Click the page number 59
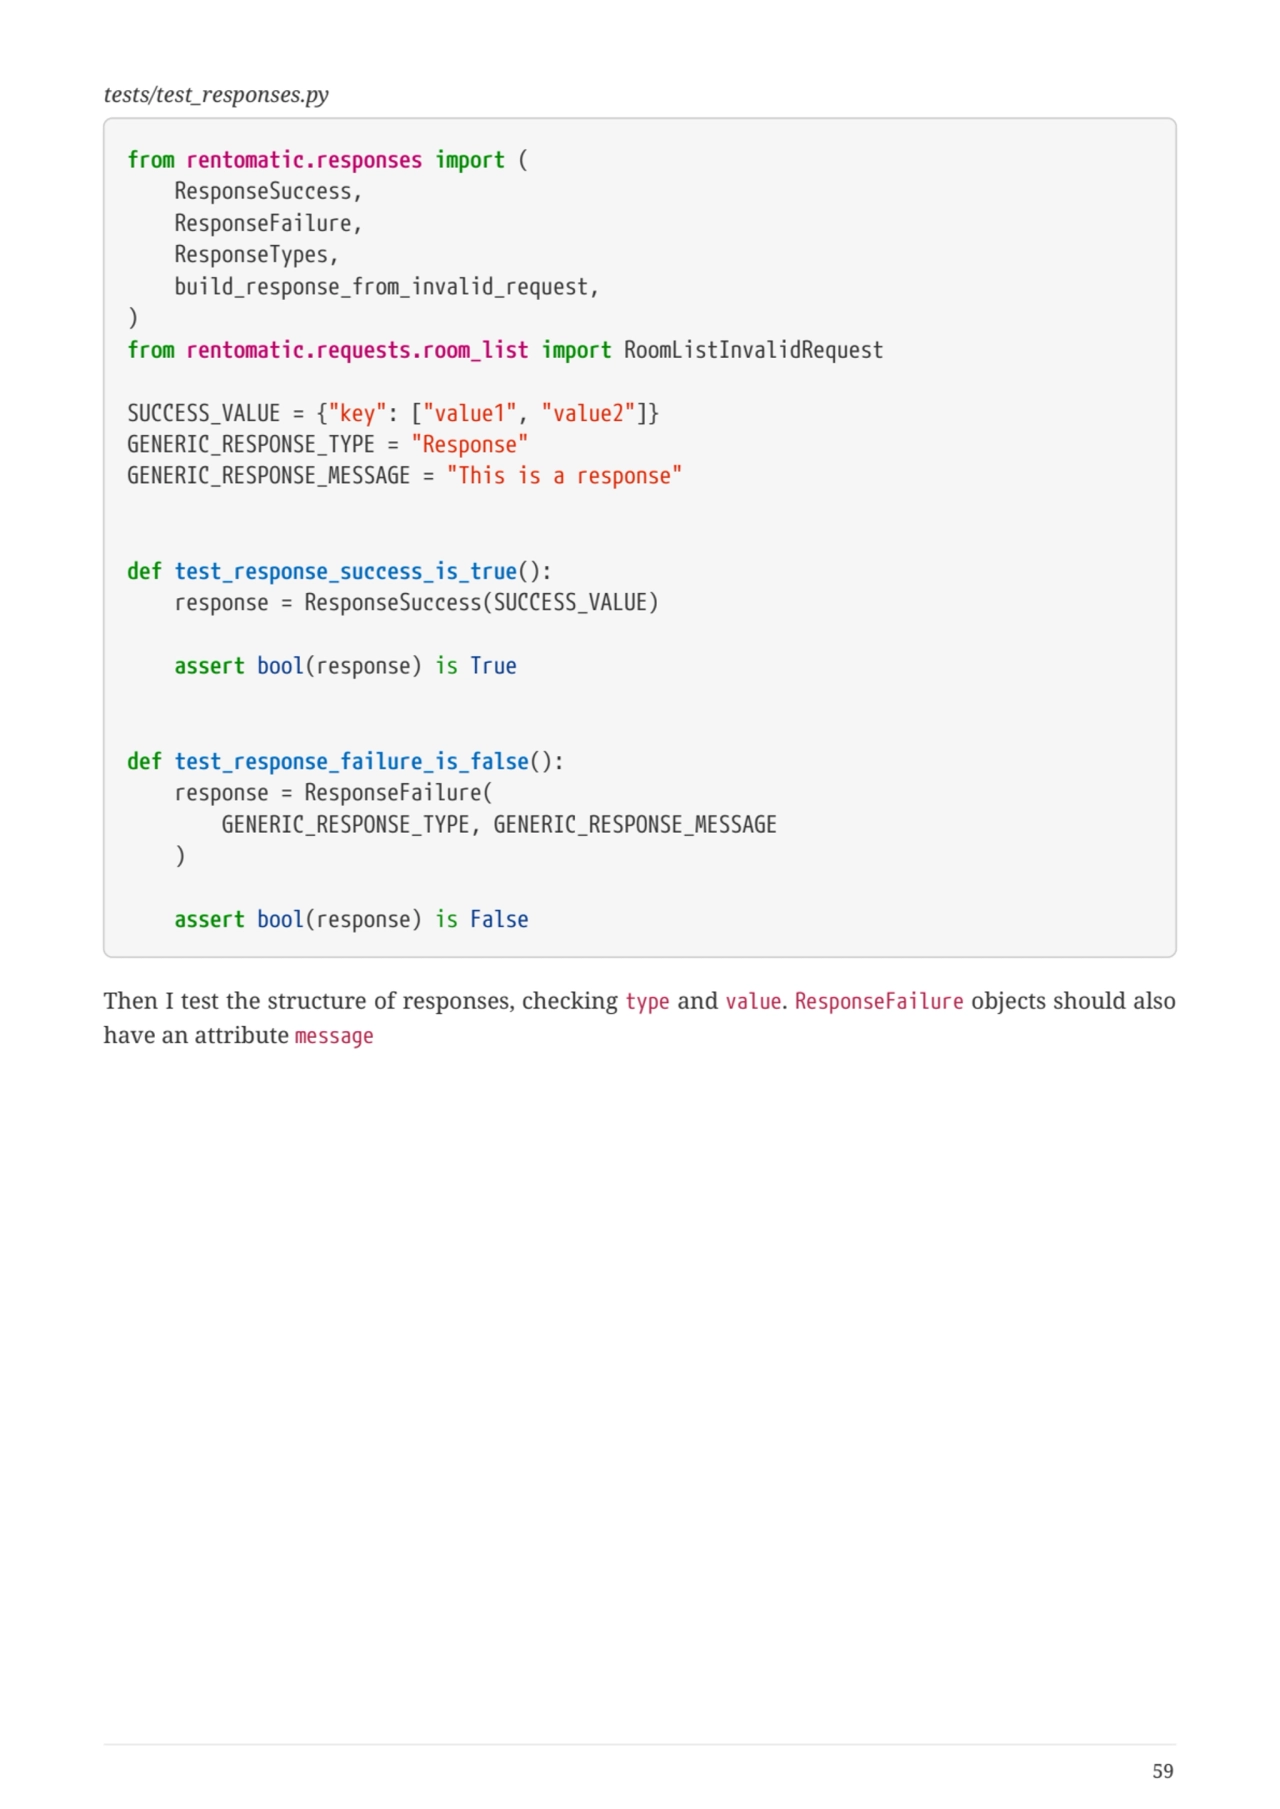 click(1163, 1771)
